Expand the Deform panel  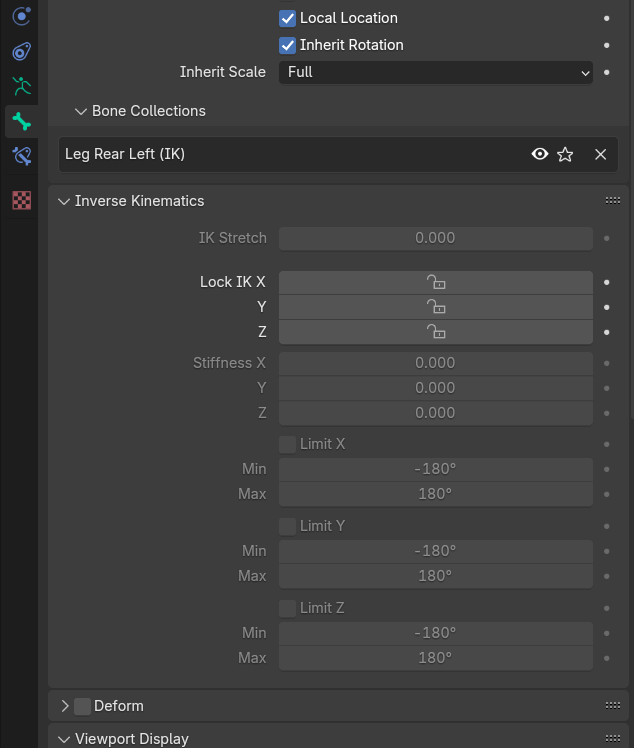pyautogui.click(x=65, y=706)
